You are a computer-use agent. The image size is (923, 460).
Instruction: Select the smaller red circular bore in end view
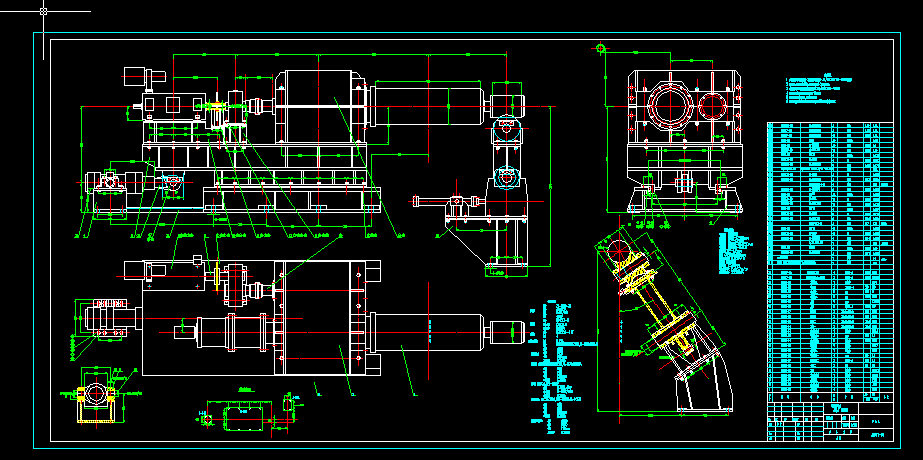713,107
